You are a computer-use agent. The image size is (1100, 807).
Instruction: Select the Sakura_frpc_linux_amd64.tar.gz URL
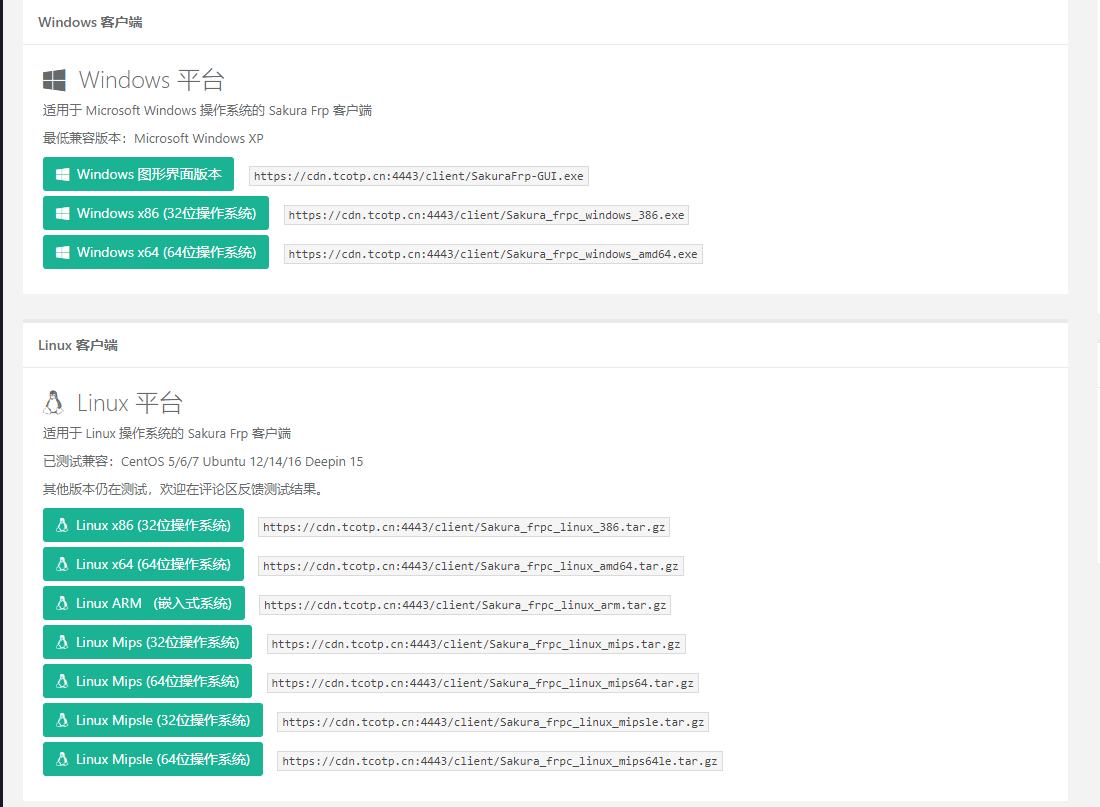point(471,566)
